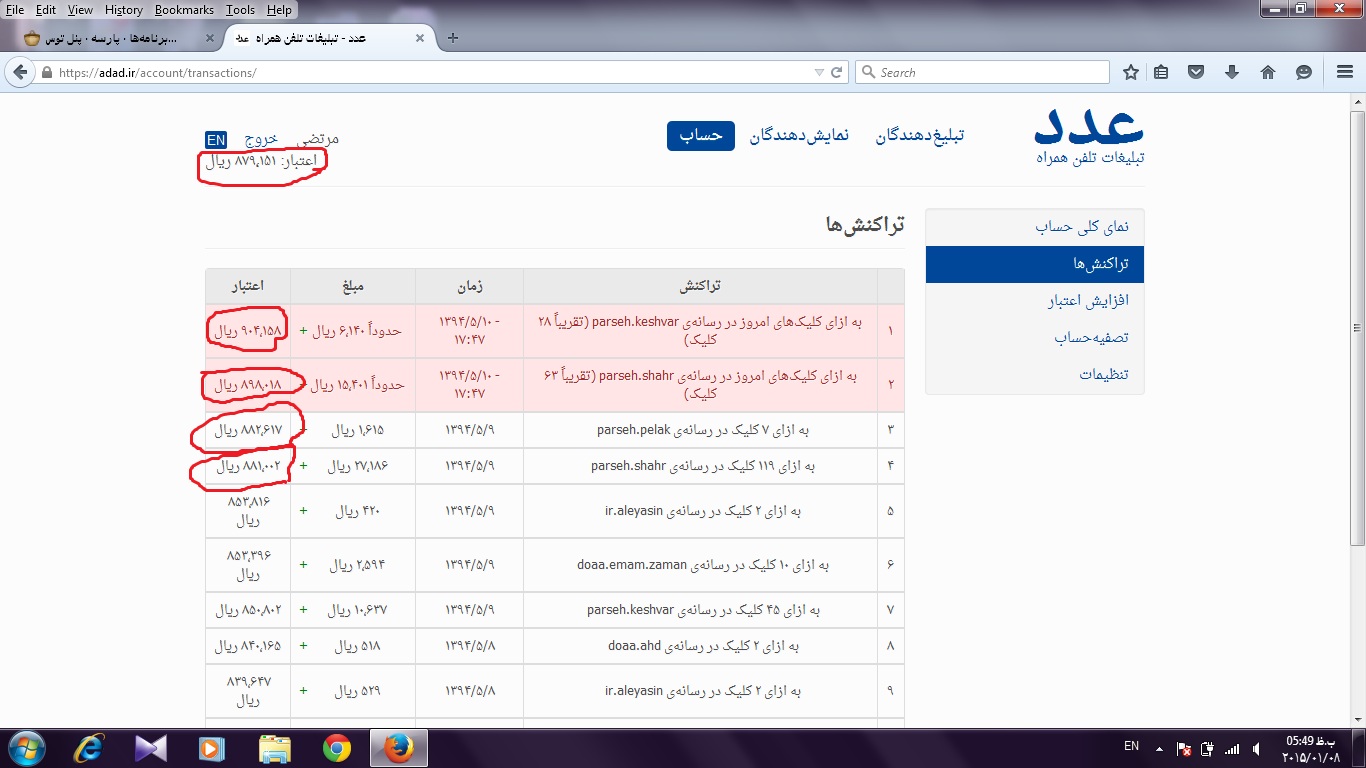
Task: Open the Downloads arrow icon
Action: 1232,72
